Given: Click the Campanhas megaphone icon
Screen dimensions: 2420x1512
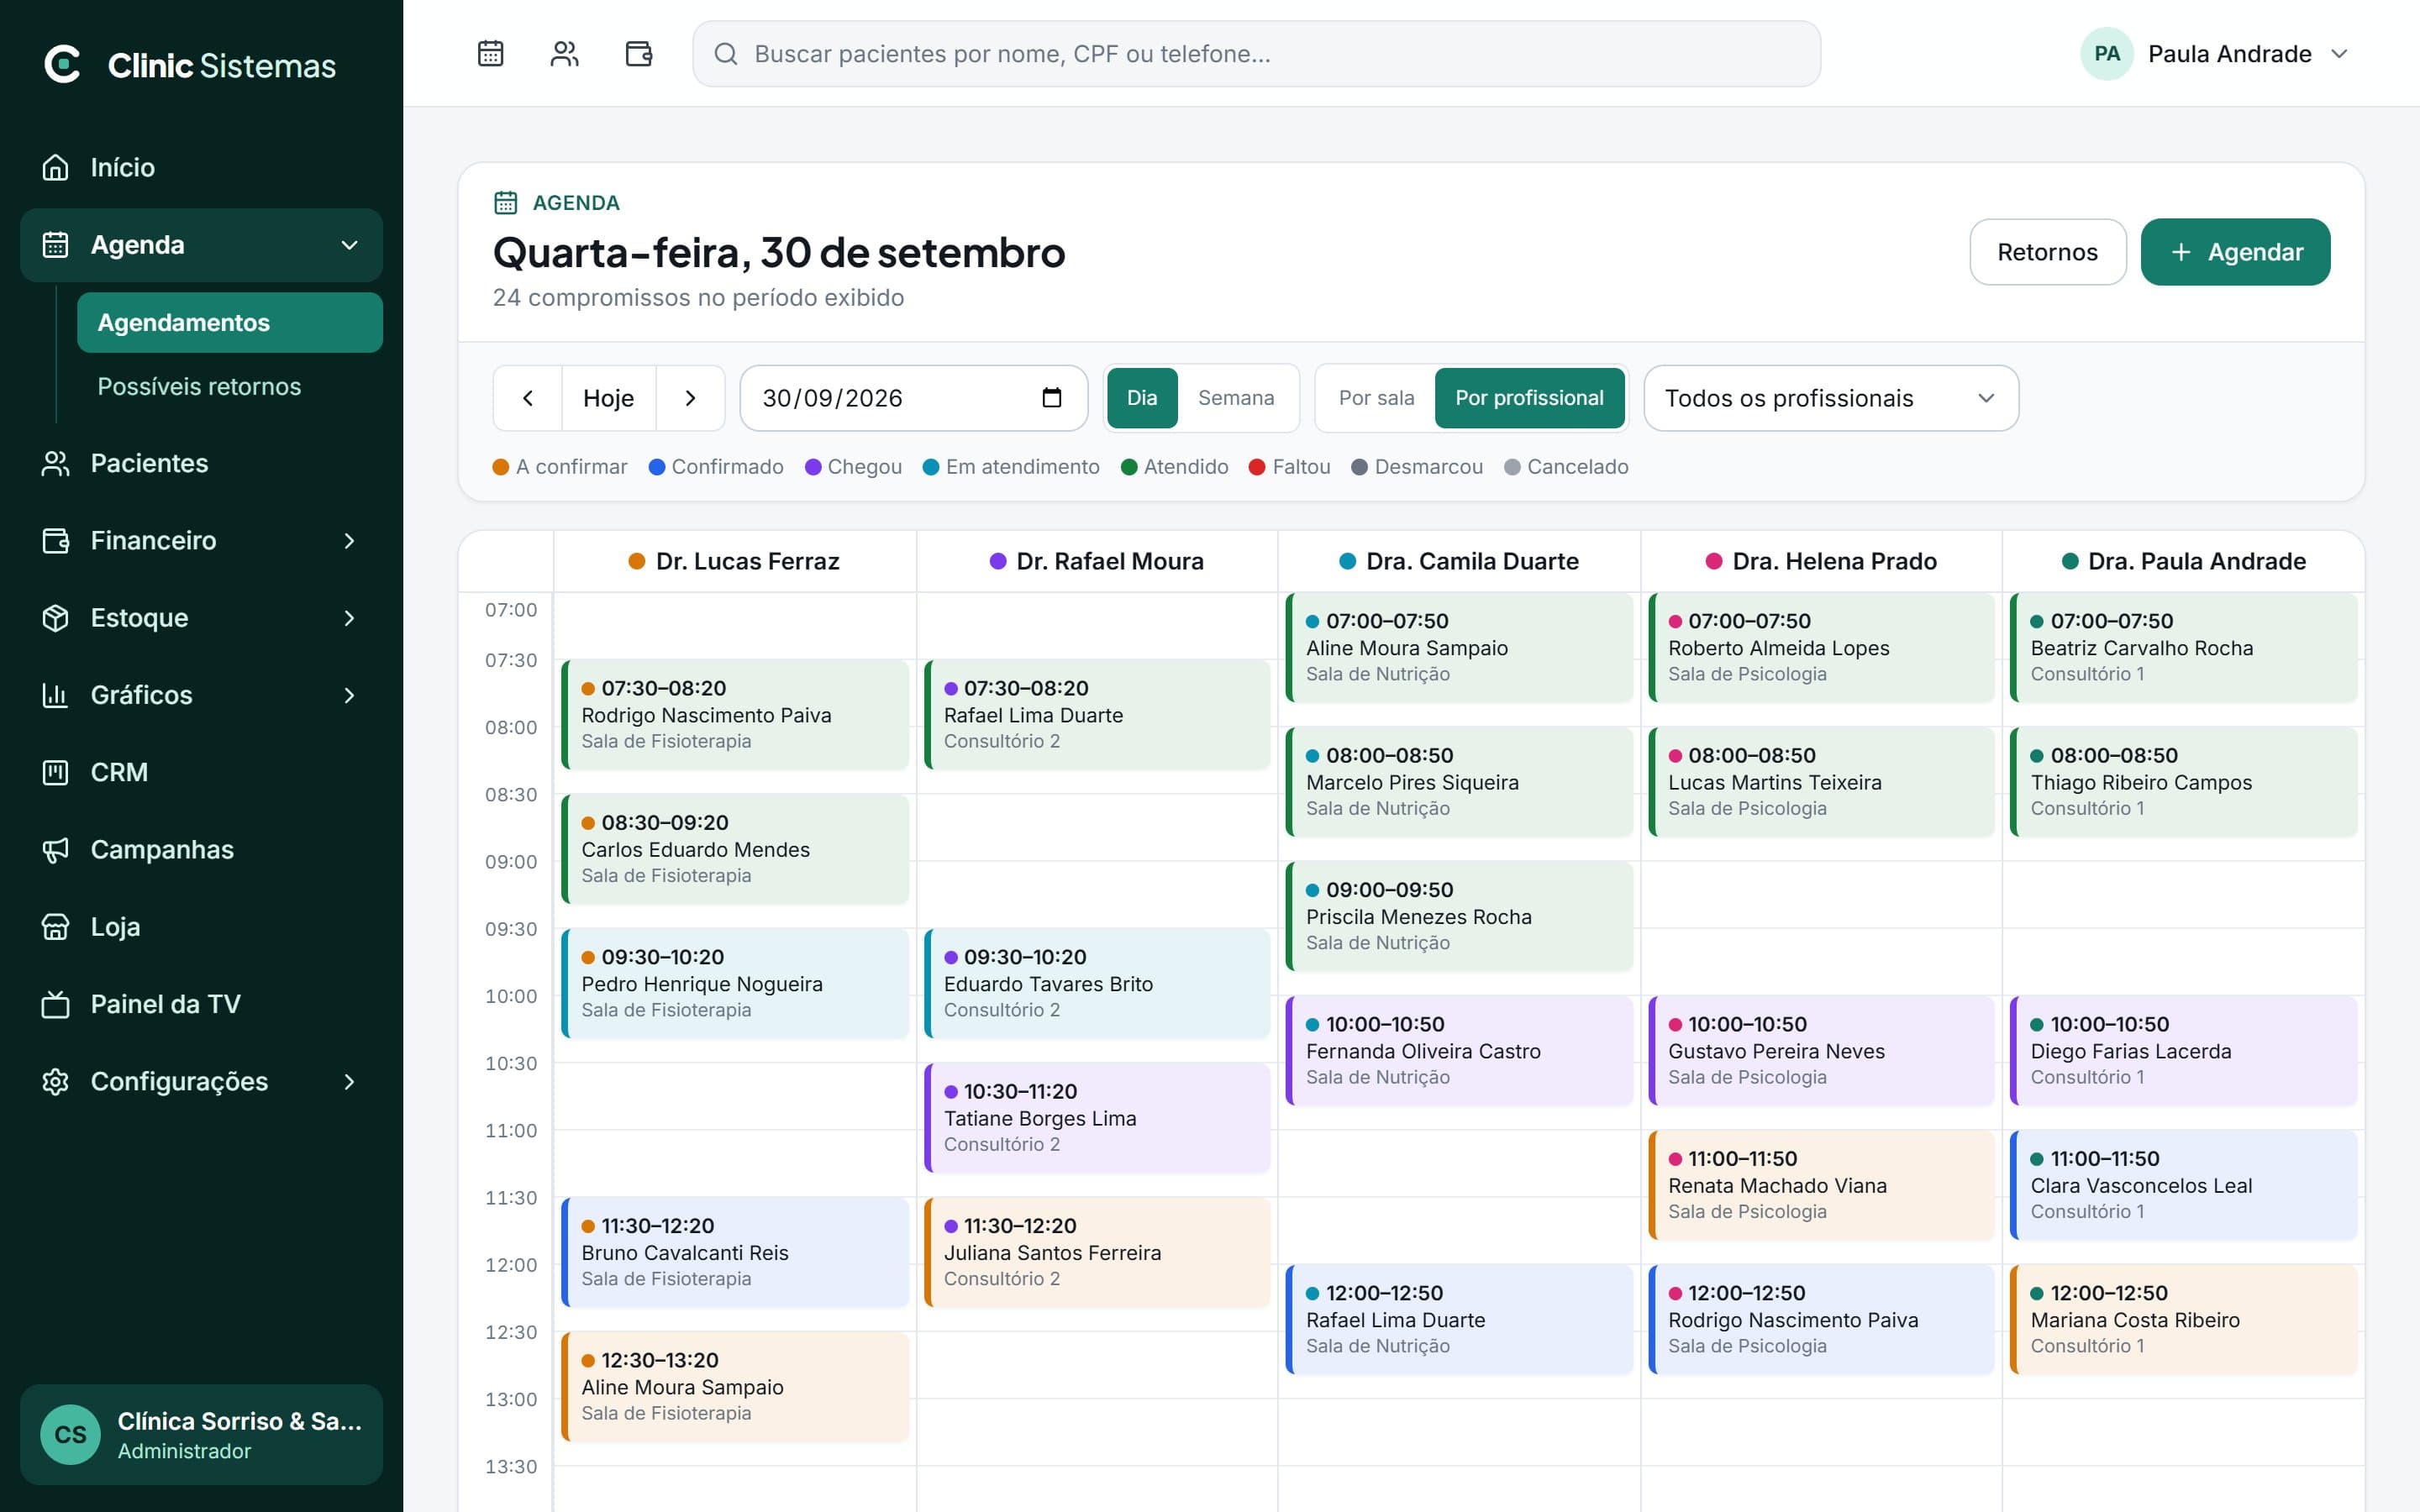Looking at the screenshot, I should click(56, 850).
